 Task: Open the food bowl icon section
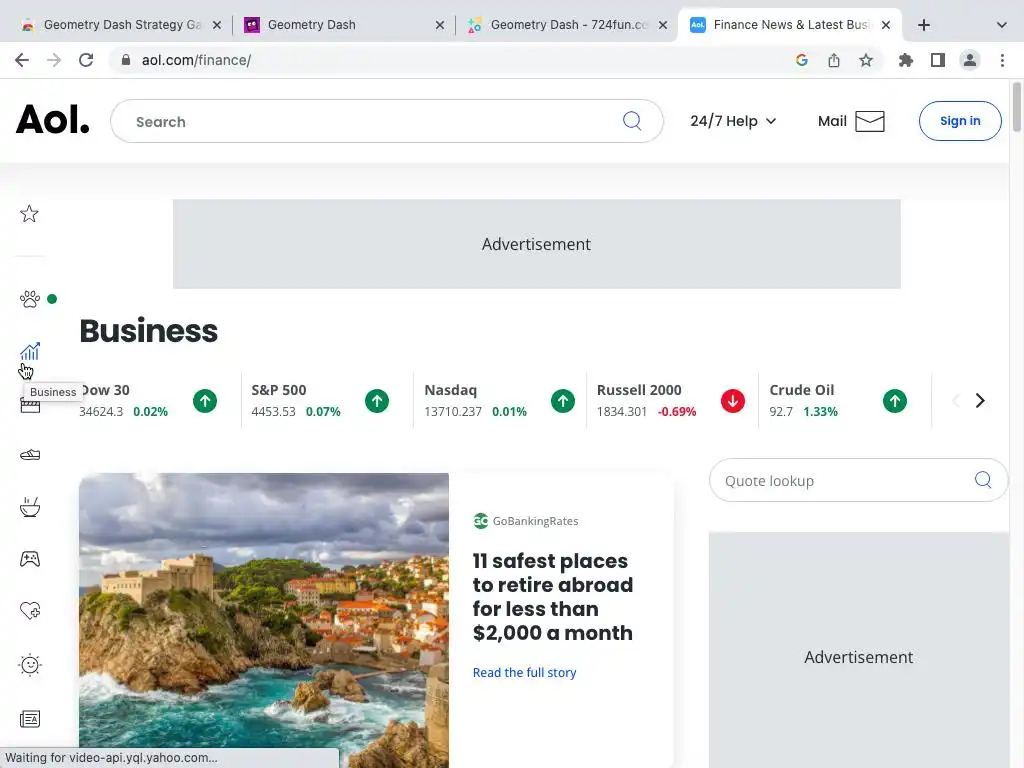30,508
